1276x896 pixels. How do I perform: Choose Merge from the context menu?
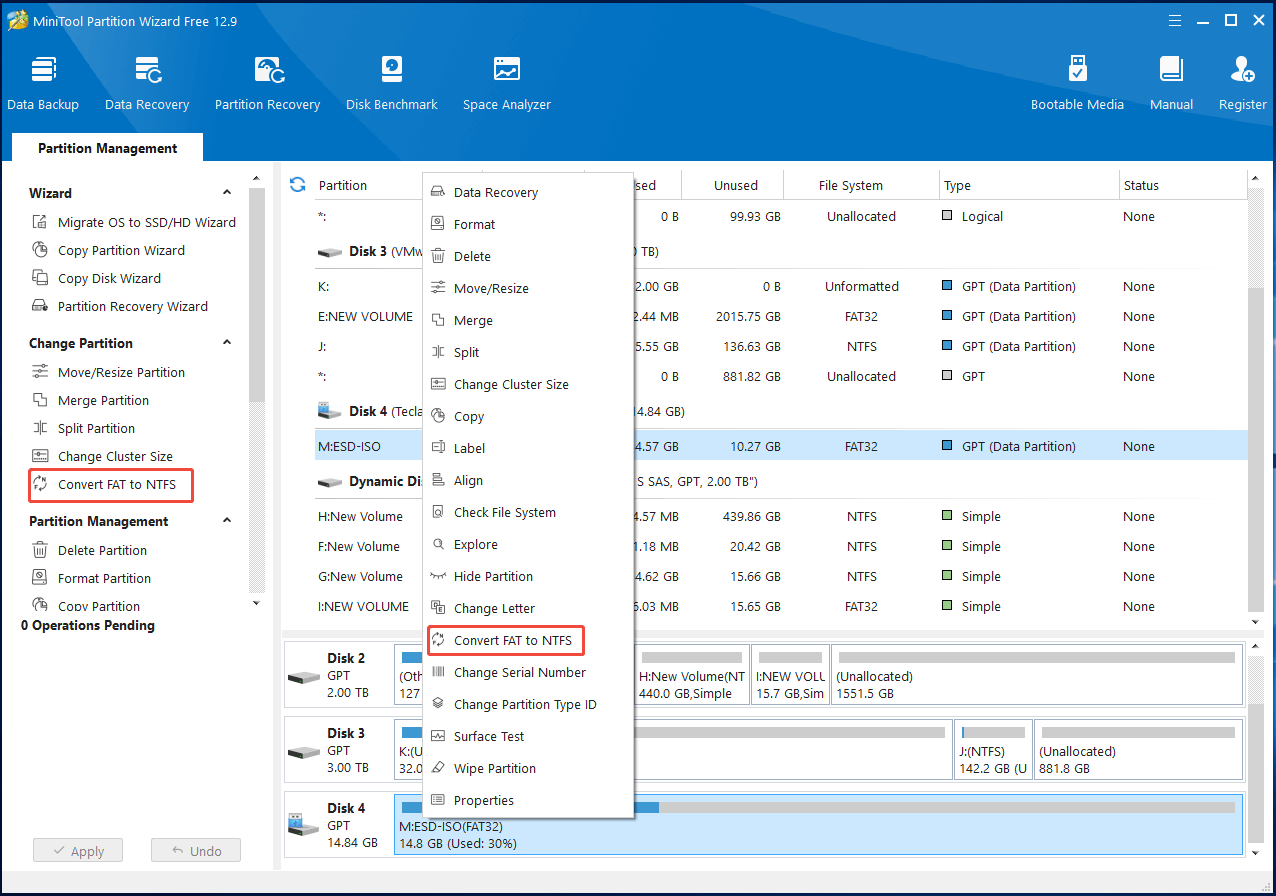click(528, 321)
